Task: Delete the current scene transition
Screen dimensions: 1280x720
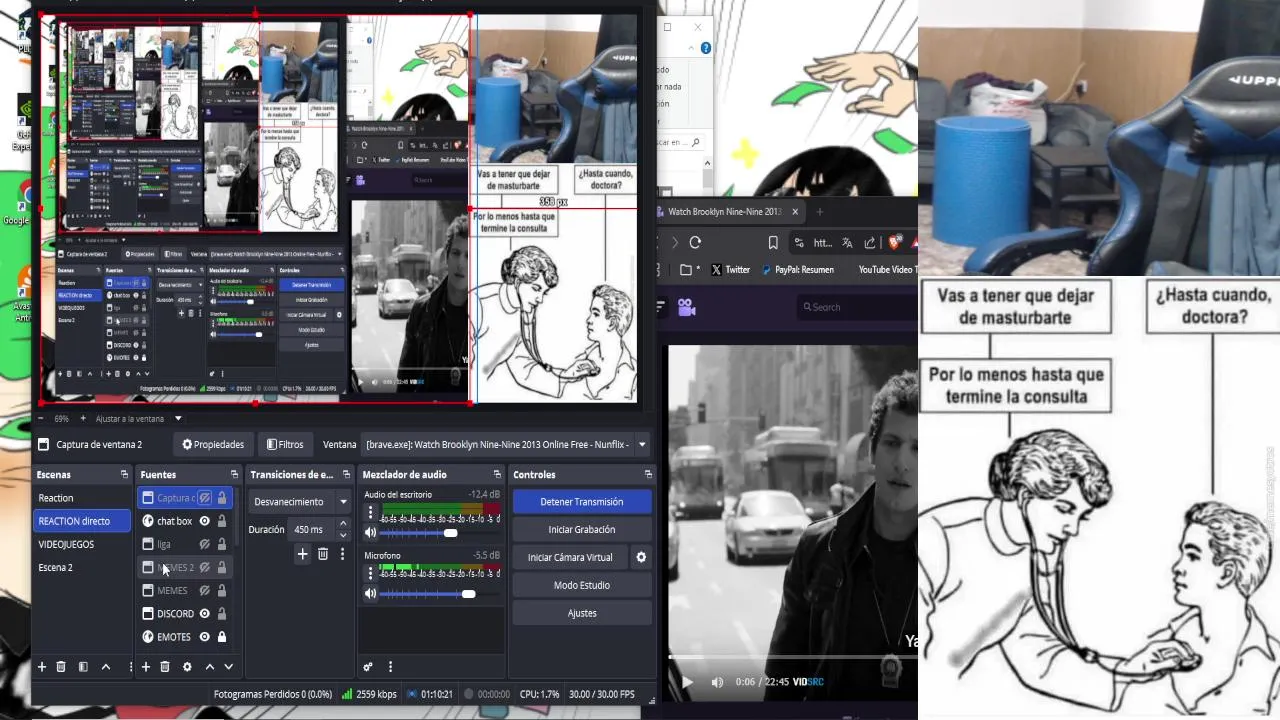Action: point(322,554)
